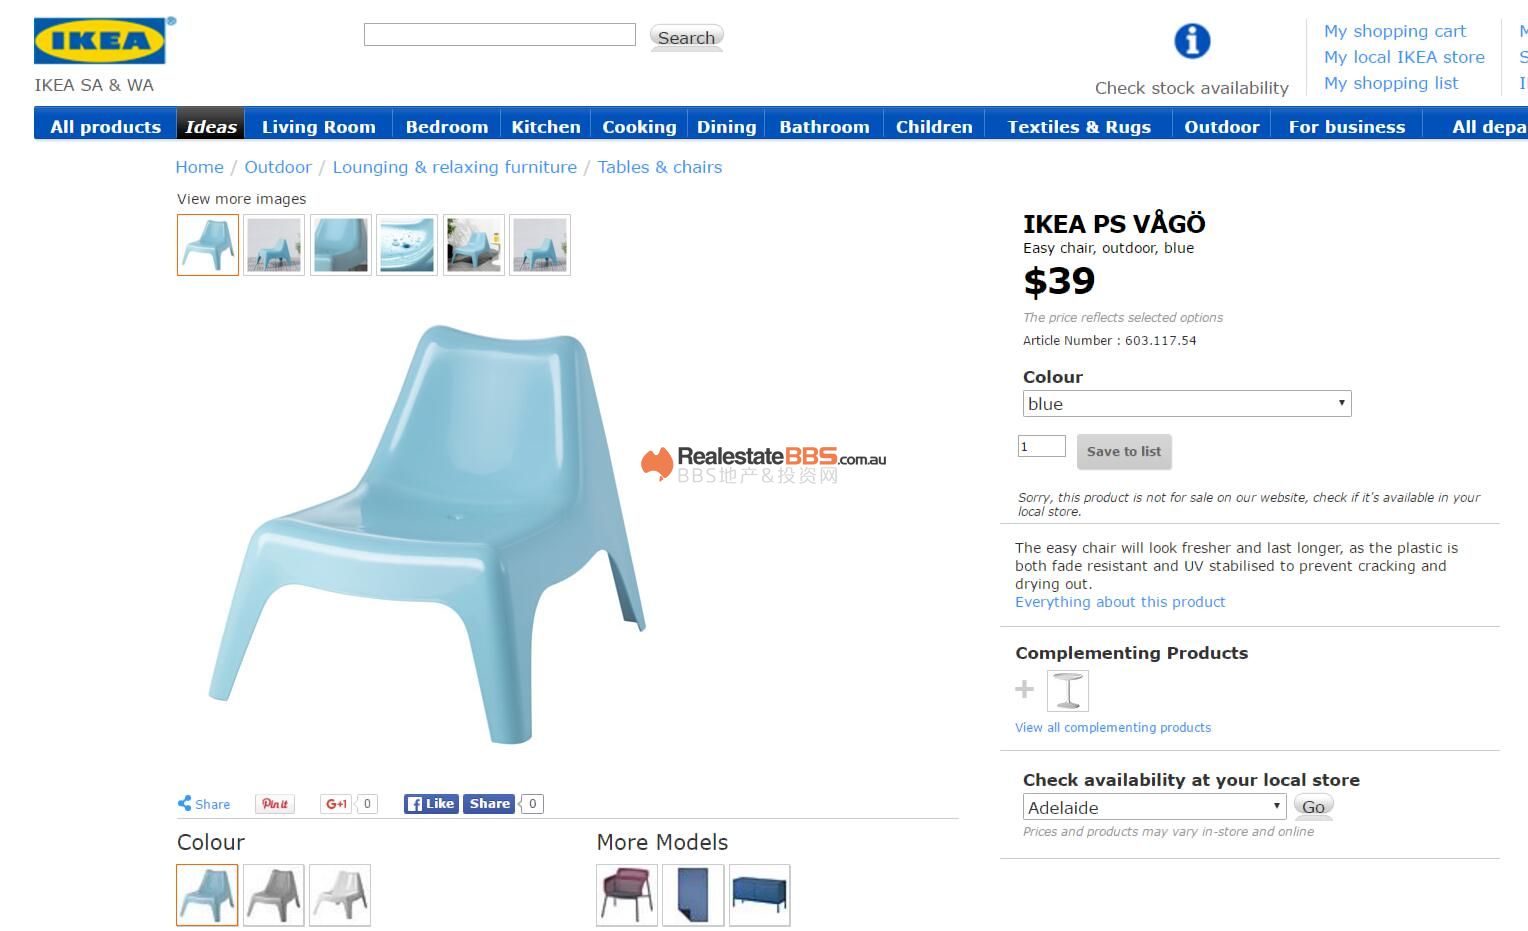Click the Google +1 button
Screen dimensions: 1528x931
pyautogui.click(x=337, y=804)
